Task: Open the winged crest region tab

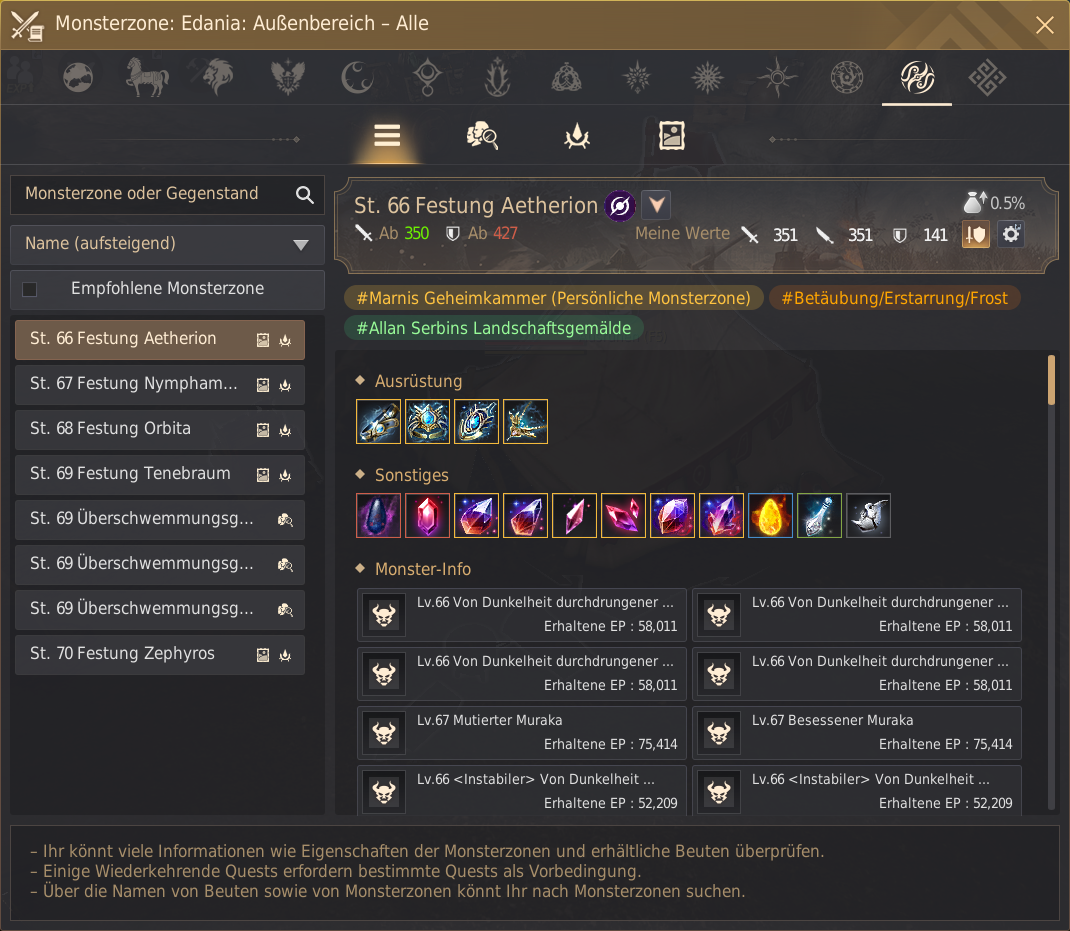Action: tap(287, 76)
